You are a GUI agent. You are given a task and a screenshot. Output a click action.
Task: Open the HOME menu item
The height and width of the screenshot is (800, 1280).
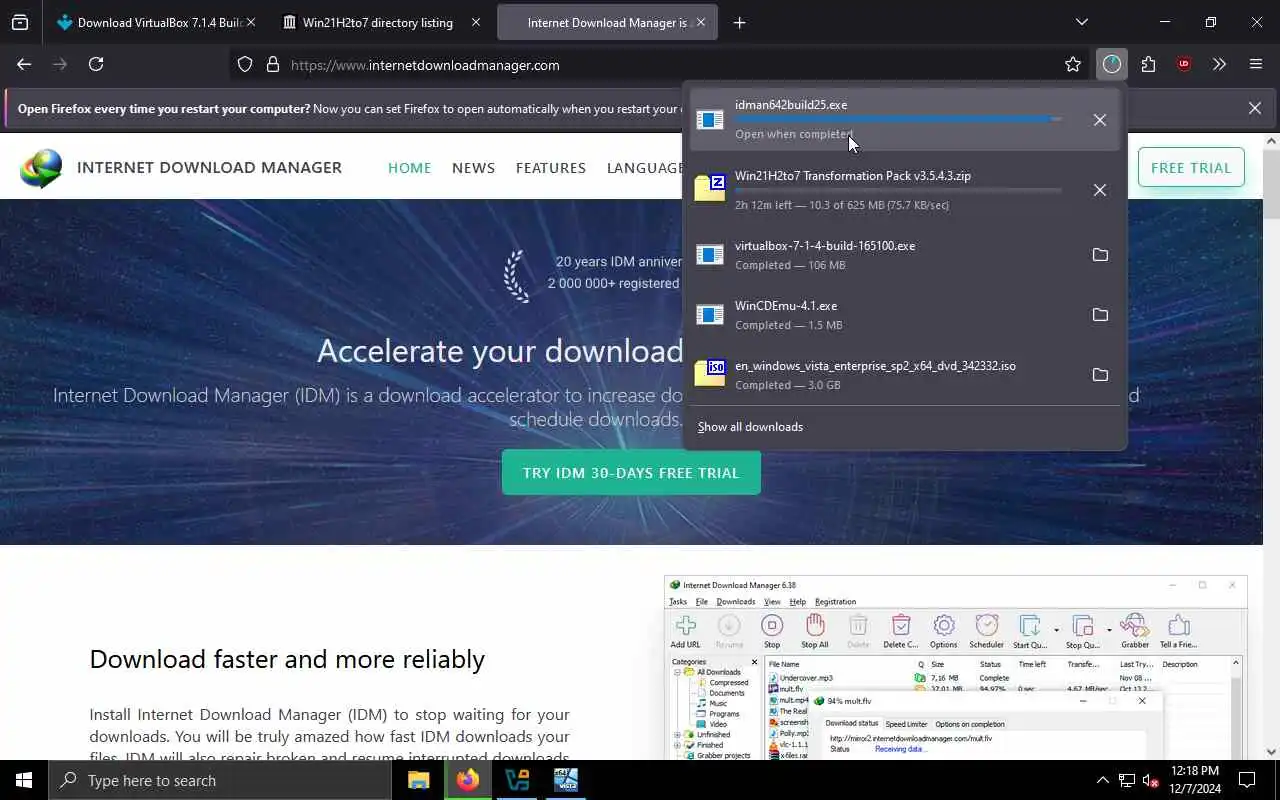409,168
